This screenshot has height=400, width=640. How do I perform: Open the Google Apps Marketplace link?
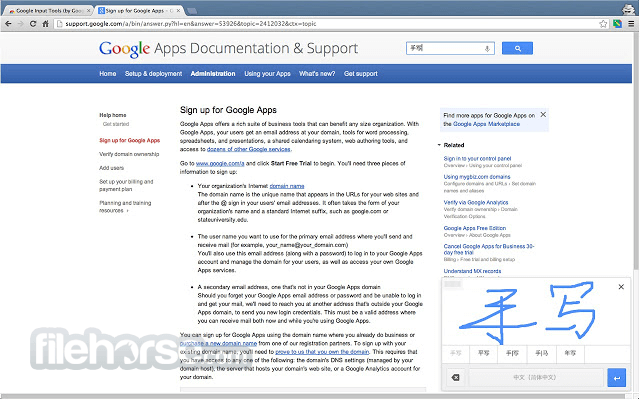coord(487,124)
